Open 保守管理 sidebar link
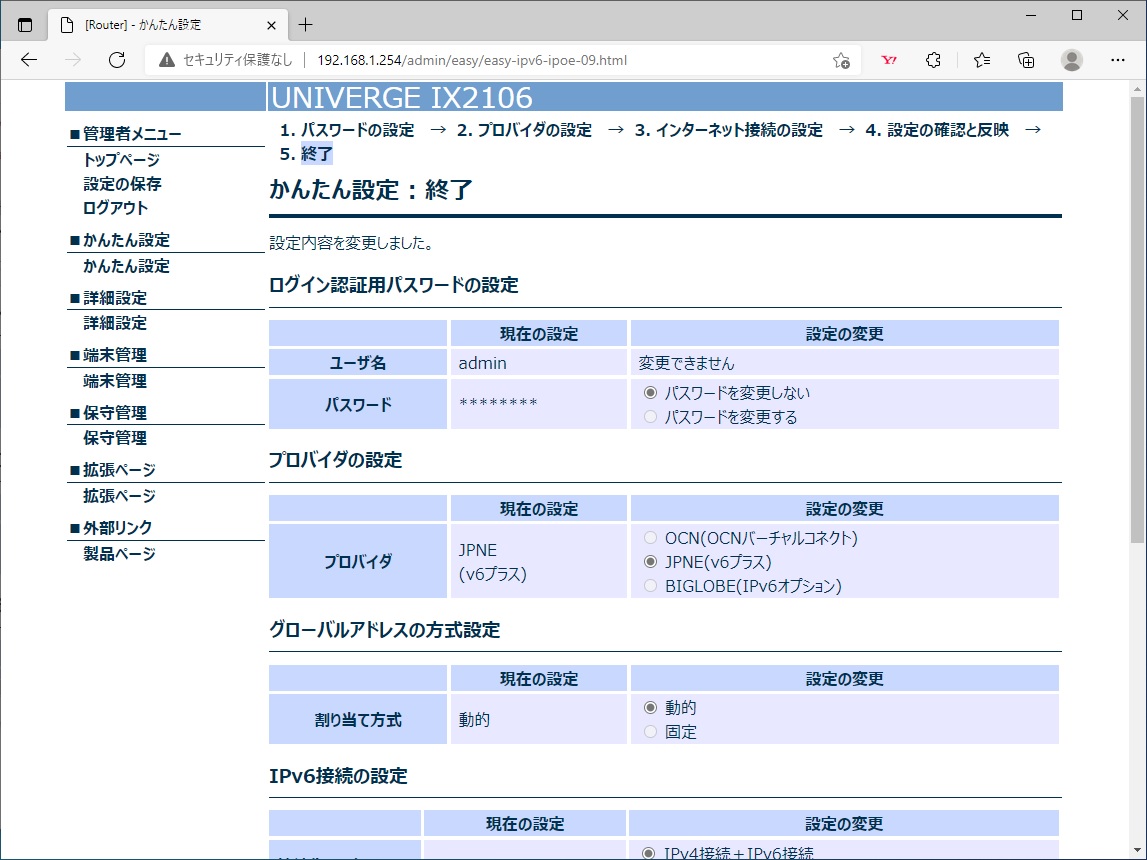Viewport: 1147px width, 860px height. [115, 438]
